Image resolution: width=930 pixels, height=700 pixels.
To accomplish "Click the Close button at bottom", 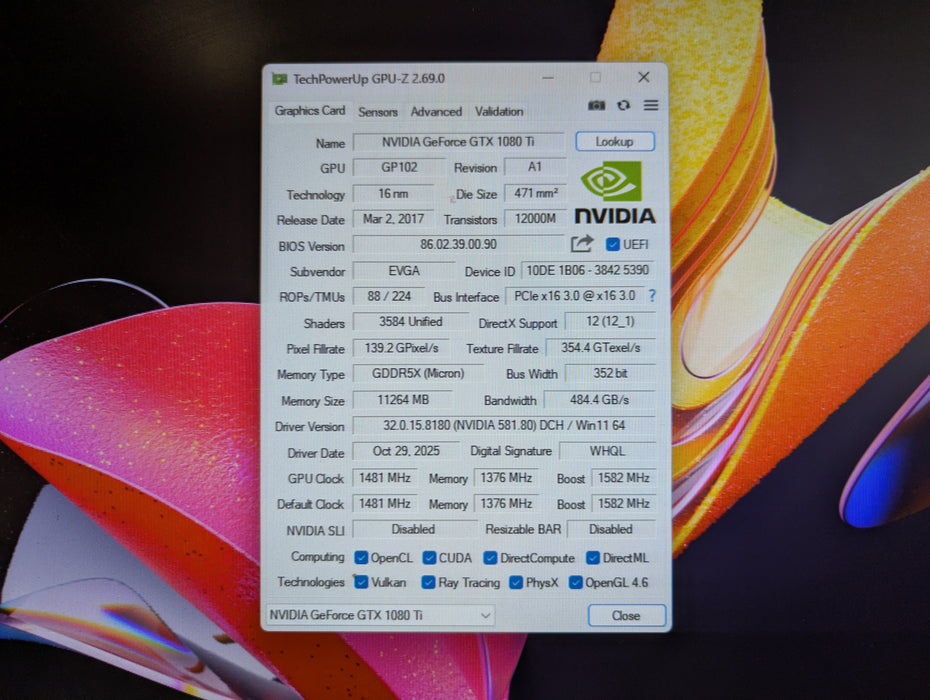I will tap(626, 615).
